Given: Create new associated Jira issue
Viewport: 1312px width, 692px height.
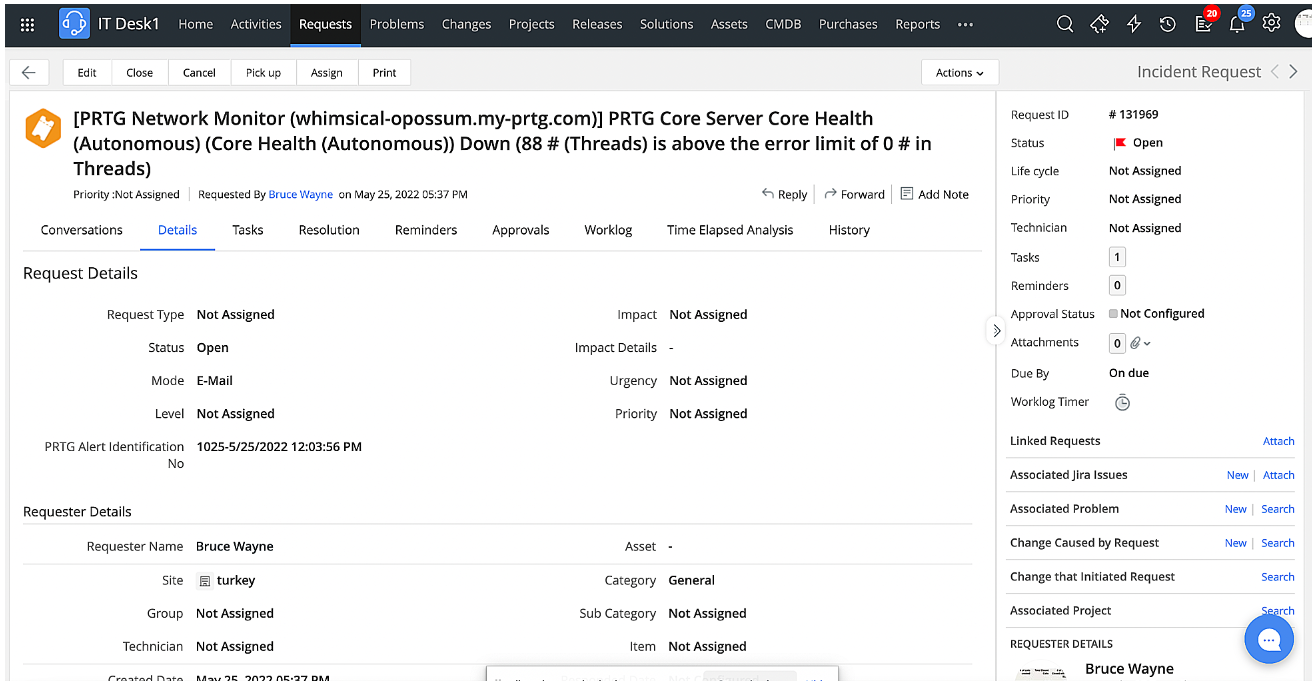Looking at the screenshot, I should 1238,475.
